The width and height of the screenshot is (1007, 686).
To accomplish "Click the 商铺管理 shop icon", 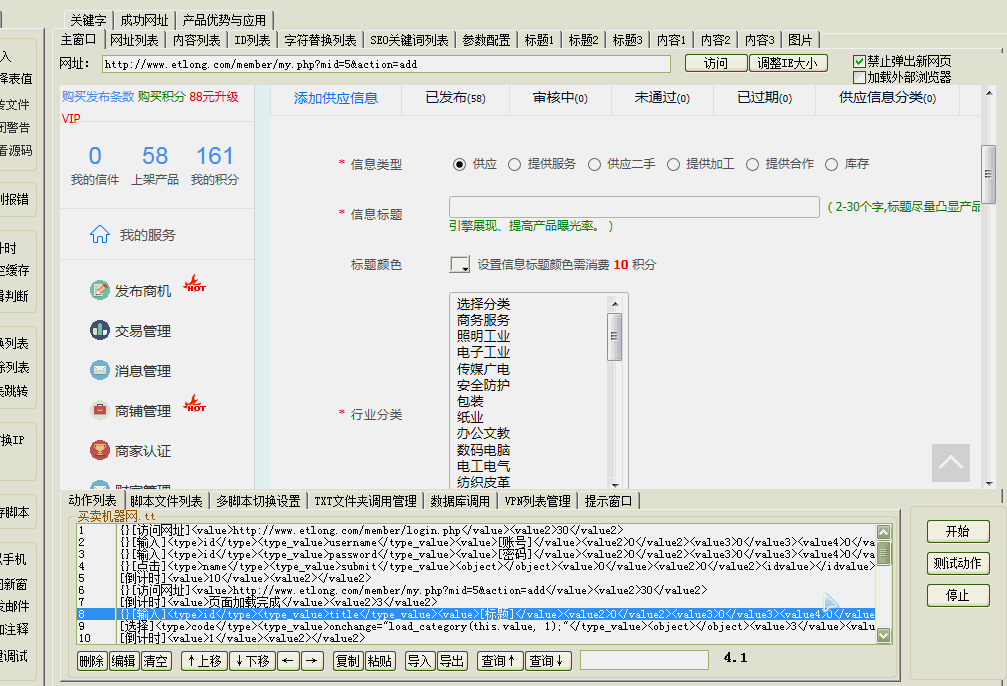I will (100, 410).
